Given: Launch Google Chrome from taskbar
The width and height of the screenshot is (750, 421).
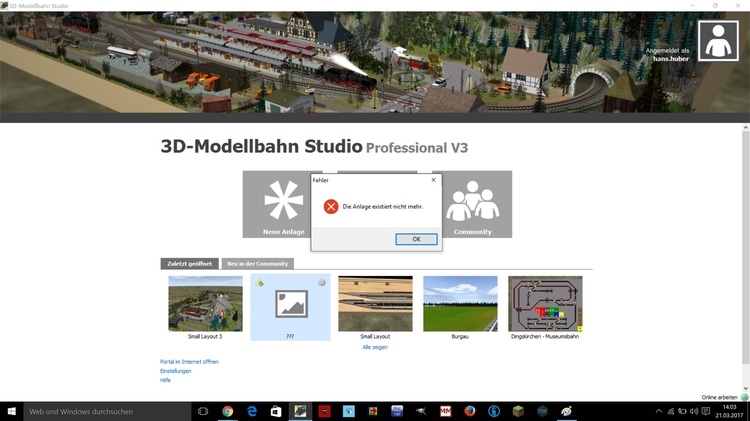Looking at the screenshot, I should pos(228,411).
